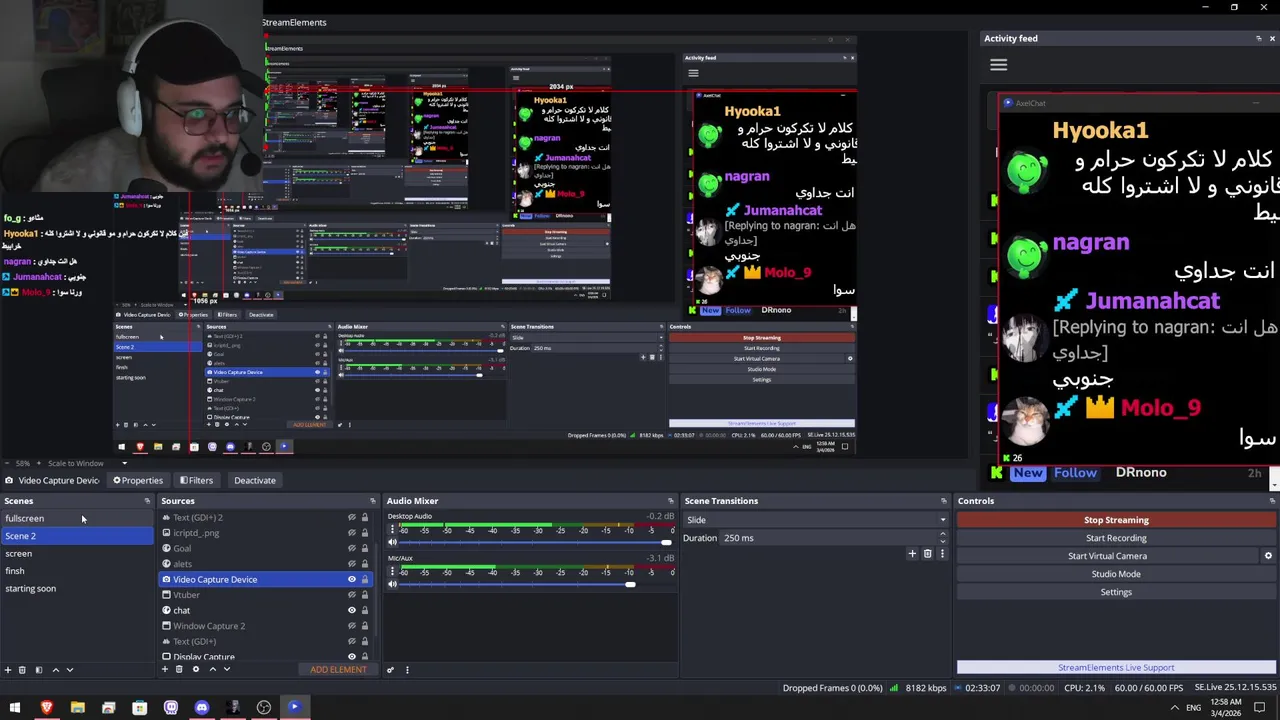
Task: Pop out the Controls dock
Action: pos(1272,501)
